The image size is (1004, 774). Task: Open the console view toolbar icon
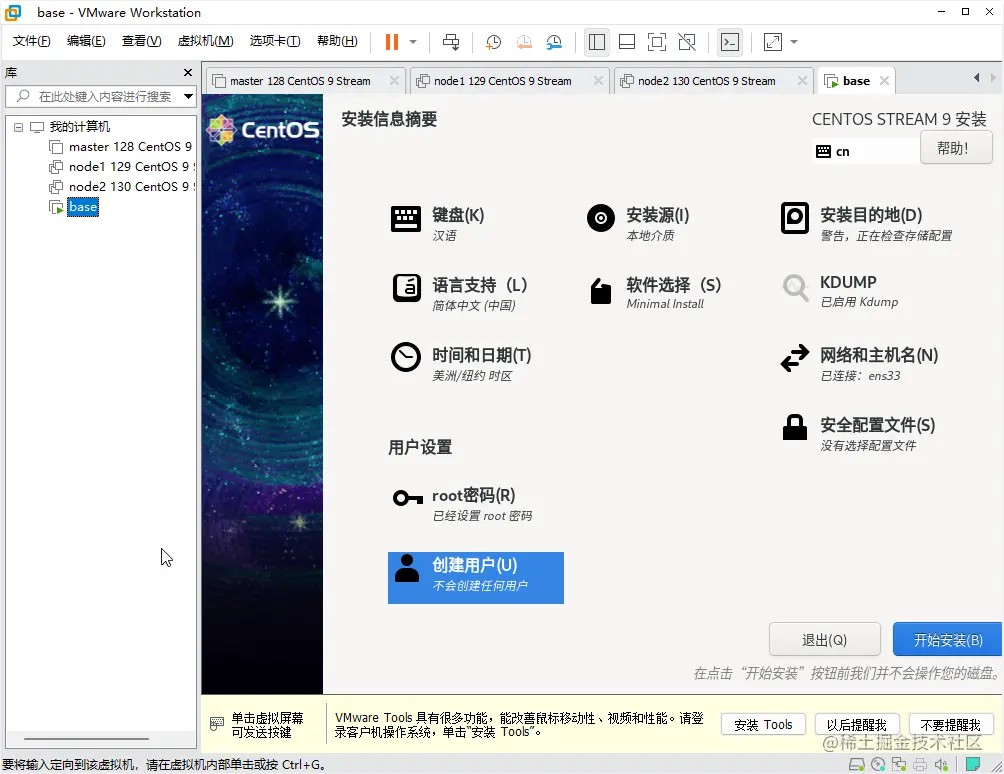[730, 42]
